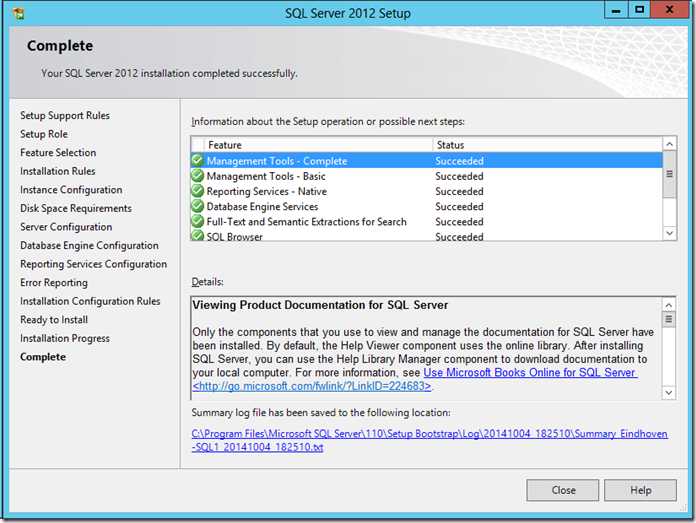696x523 pixels.
Task: Click Disk Space Requirements step
Action: (76, 208)
